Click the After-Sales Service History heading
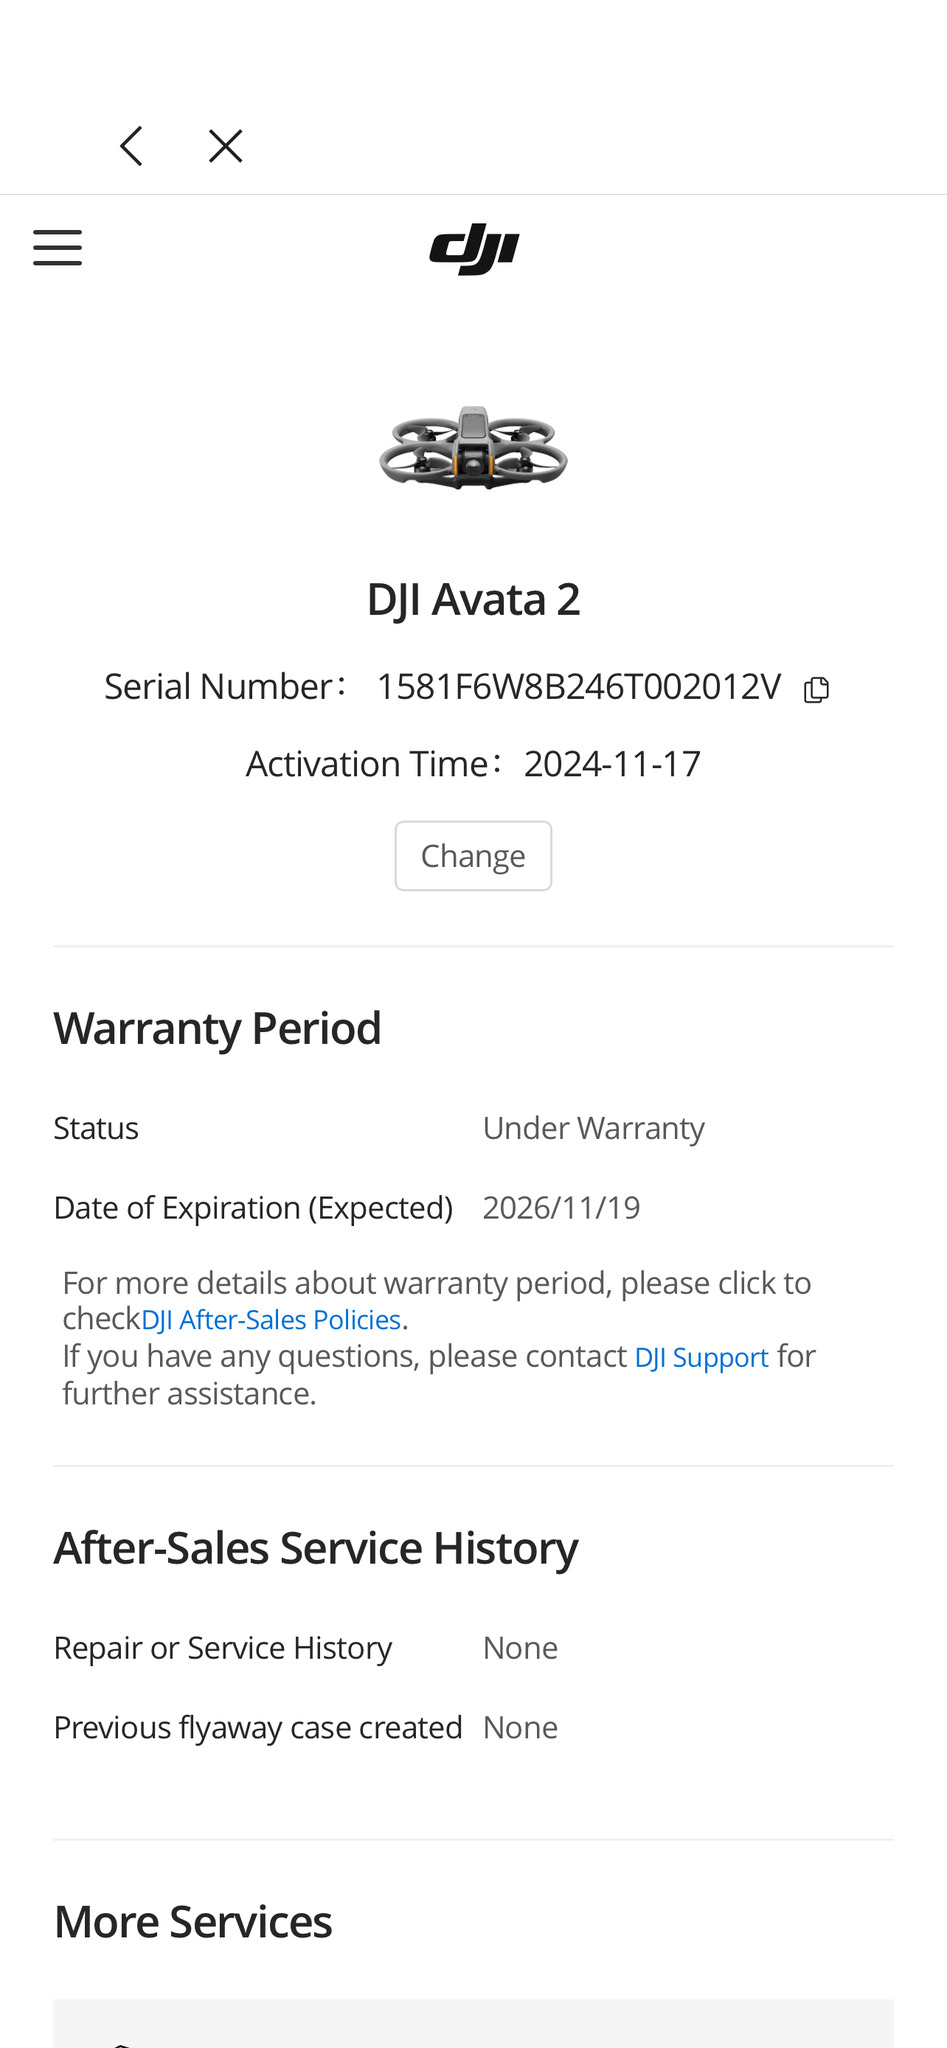The height and width of the screenshot is (2048, 947). 316,1548
